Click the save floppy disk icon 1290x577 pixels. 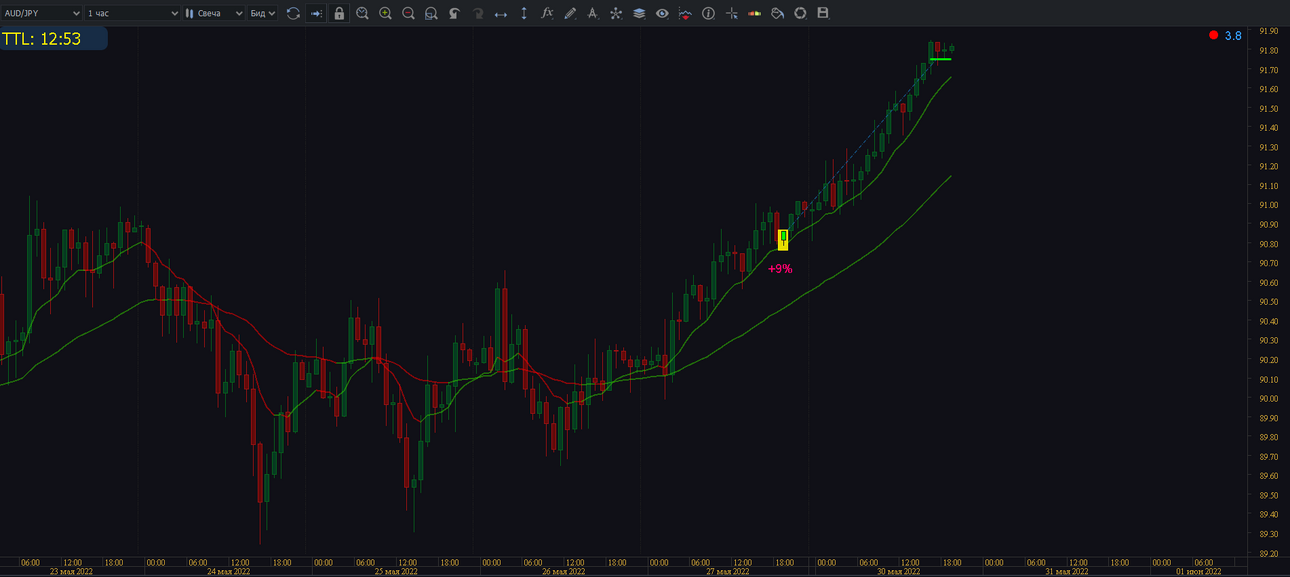823,13
